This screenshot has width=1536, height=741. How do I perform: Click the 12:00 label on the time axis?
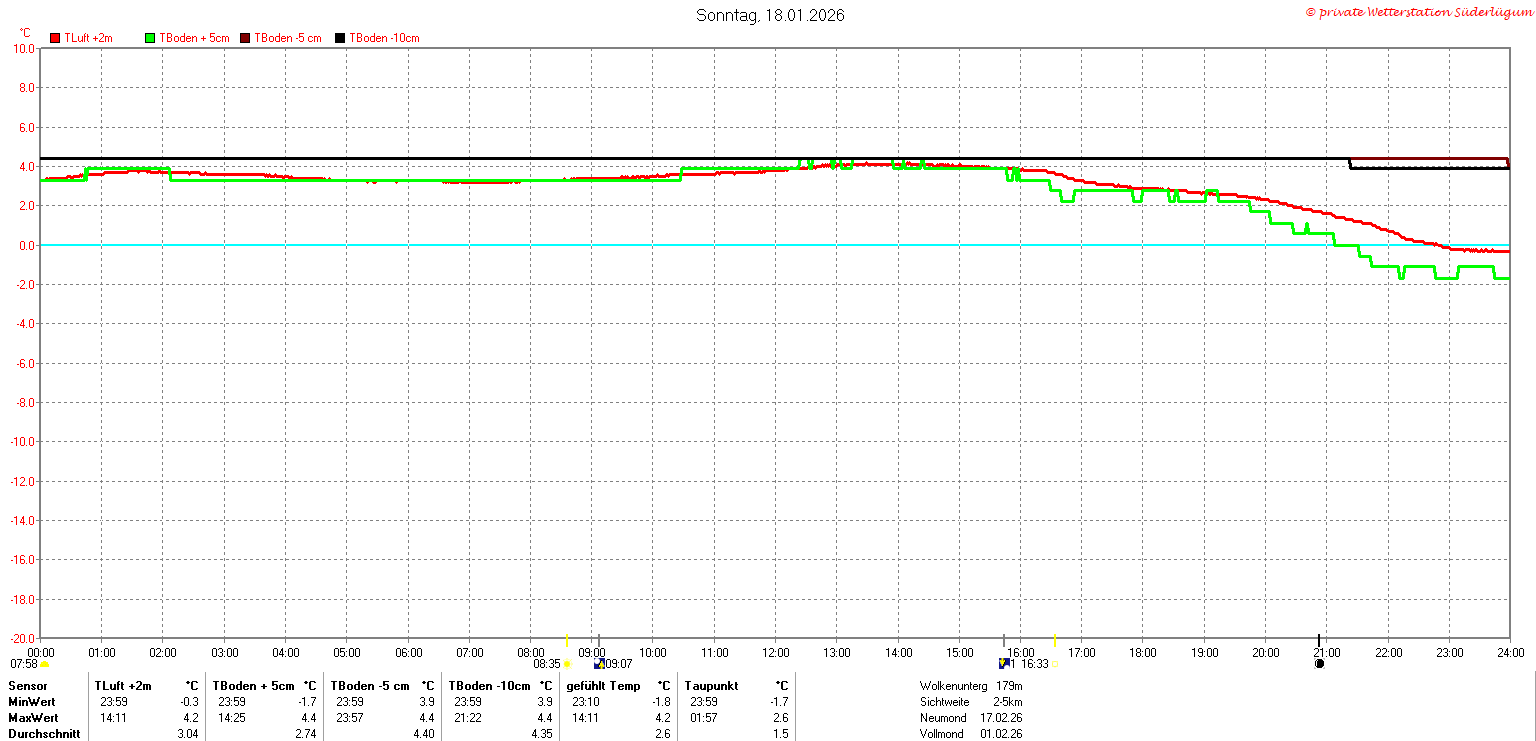775,653
